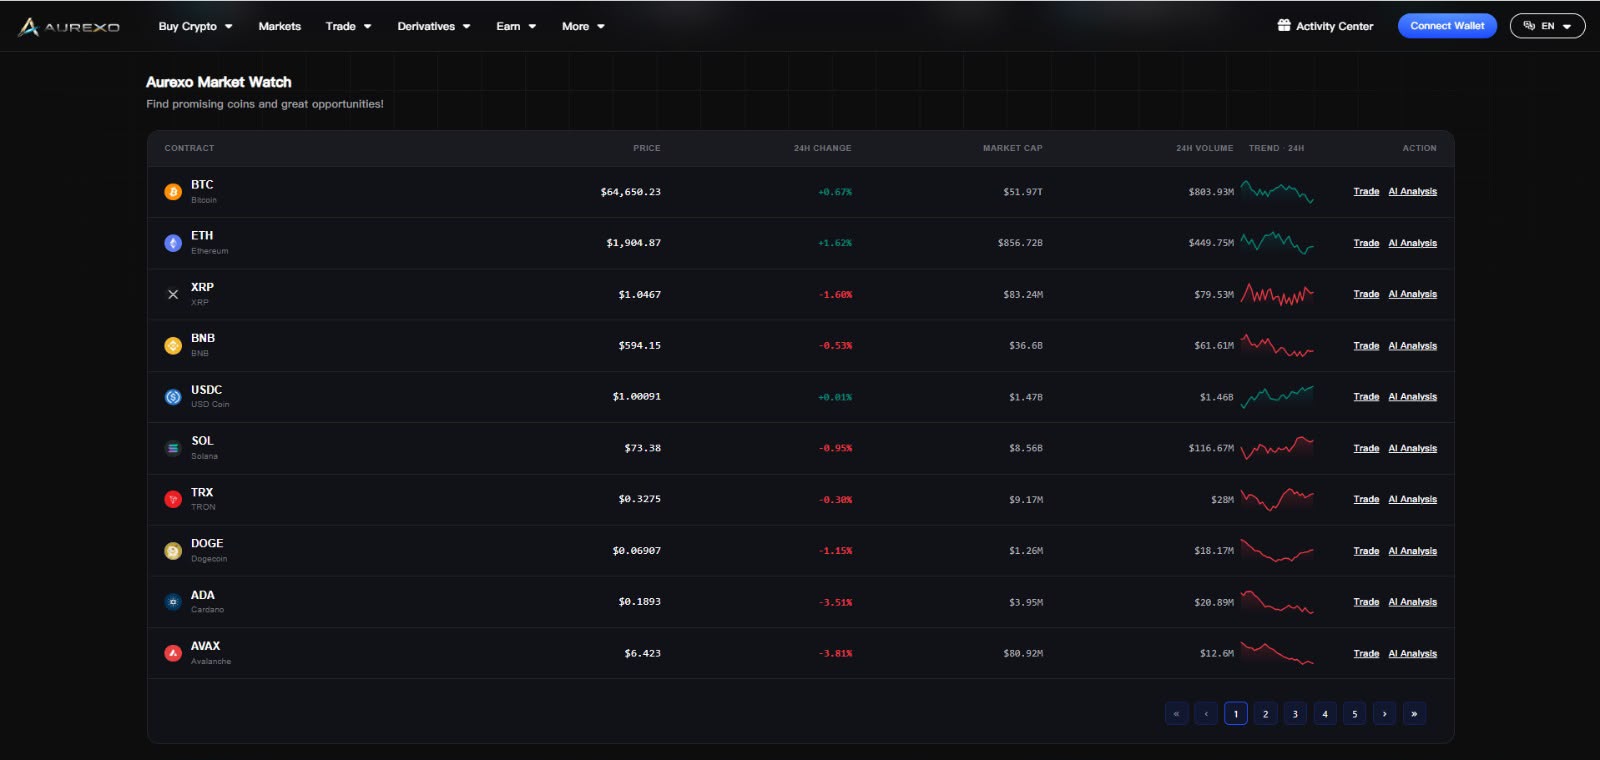1600x760 pixels.
Task: Click the TRON coin icon
Action: coord(173,499)
